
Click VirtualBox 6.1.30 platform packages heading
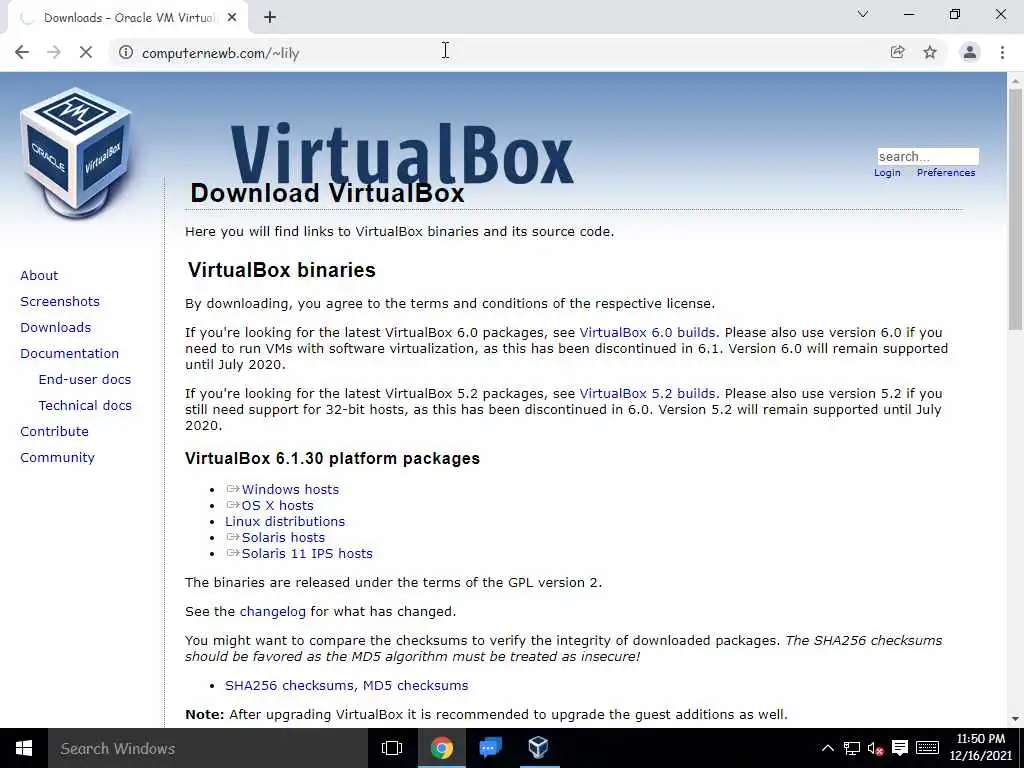pos(332,458)
